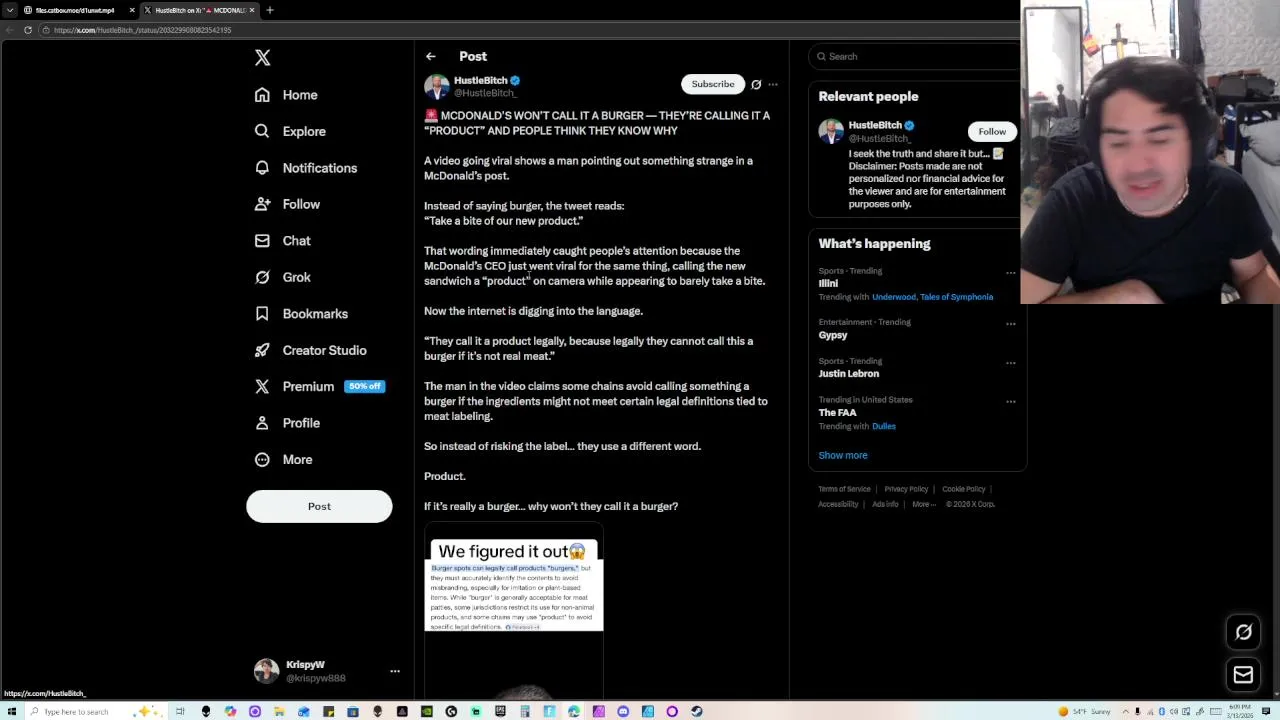Viewport: 1280px width, 720px height.
Task: Expand the footer More menu
Action: pyautogui.click(x=924, y=504)
